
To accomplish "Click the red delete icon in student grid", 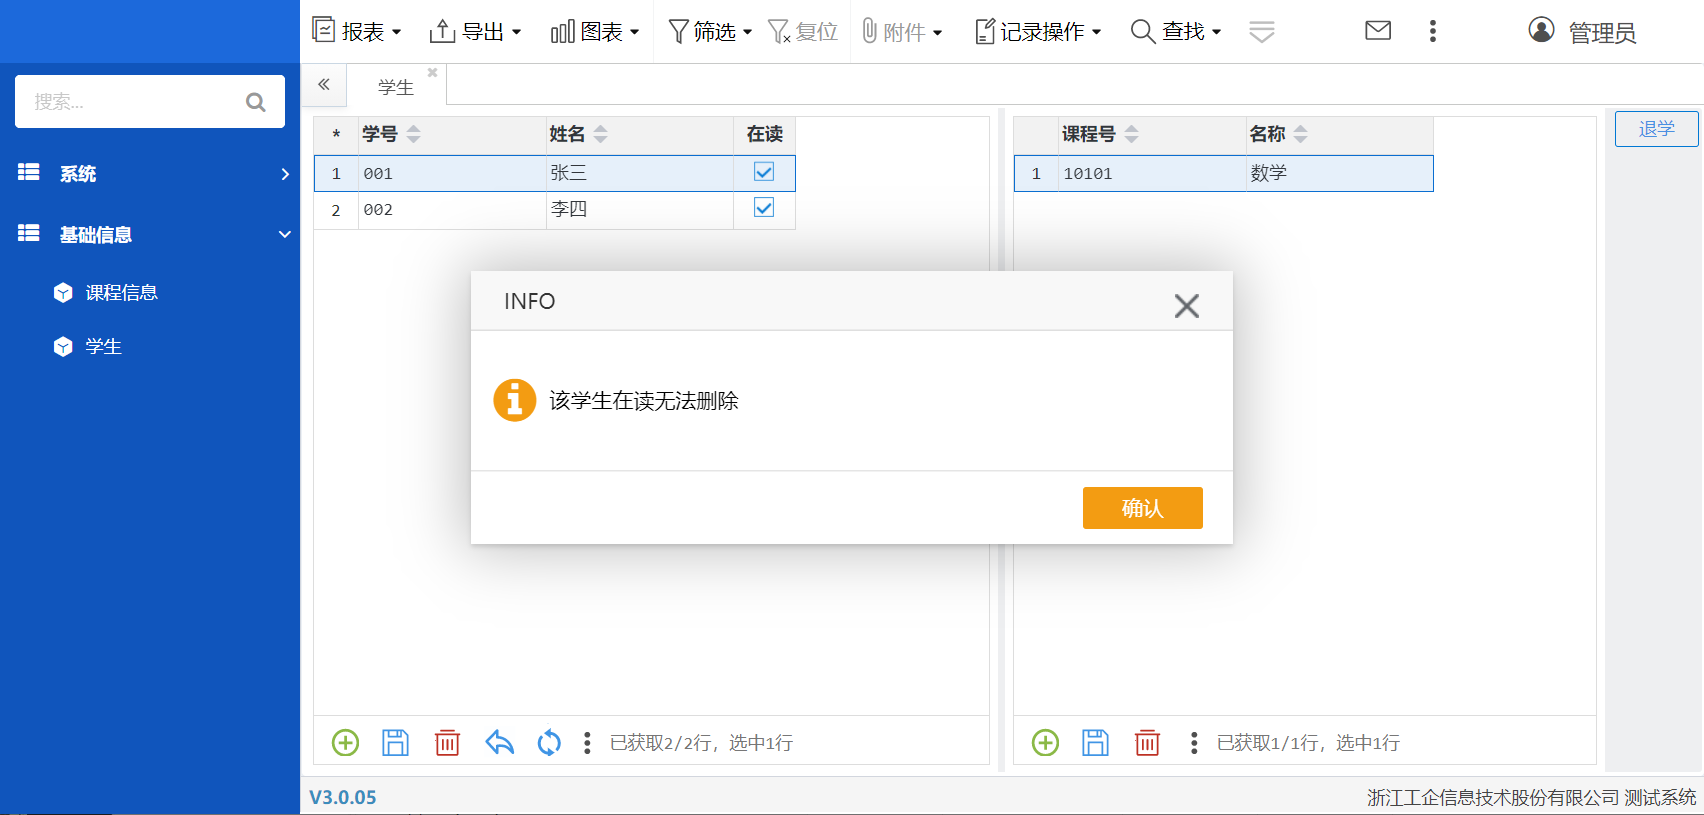I will (447, 742).
